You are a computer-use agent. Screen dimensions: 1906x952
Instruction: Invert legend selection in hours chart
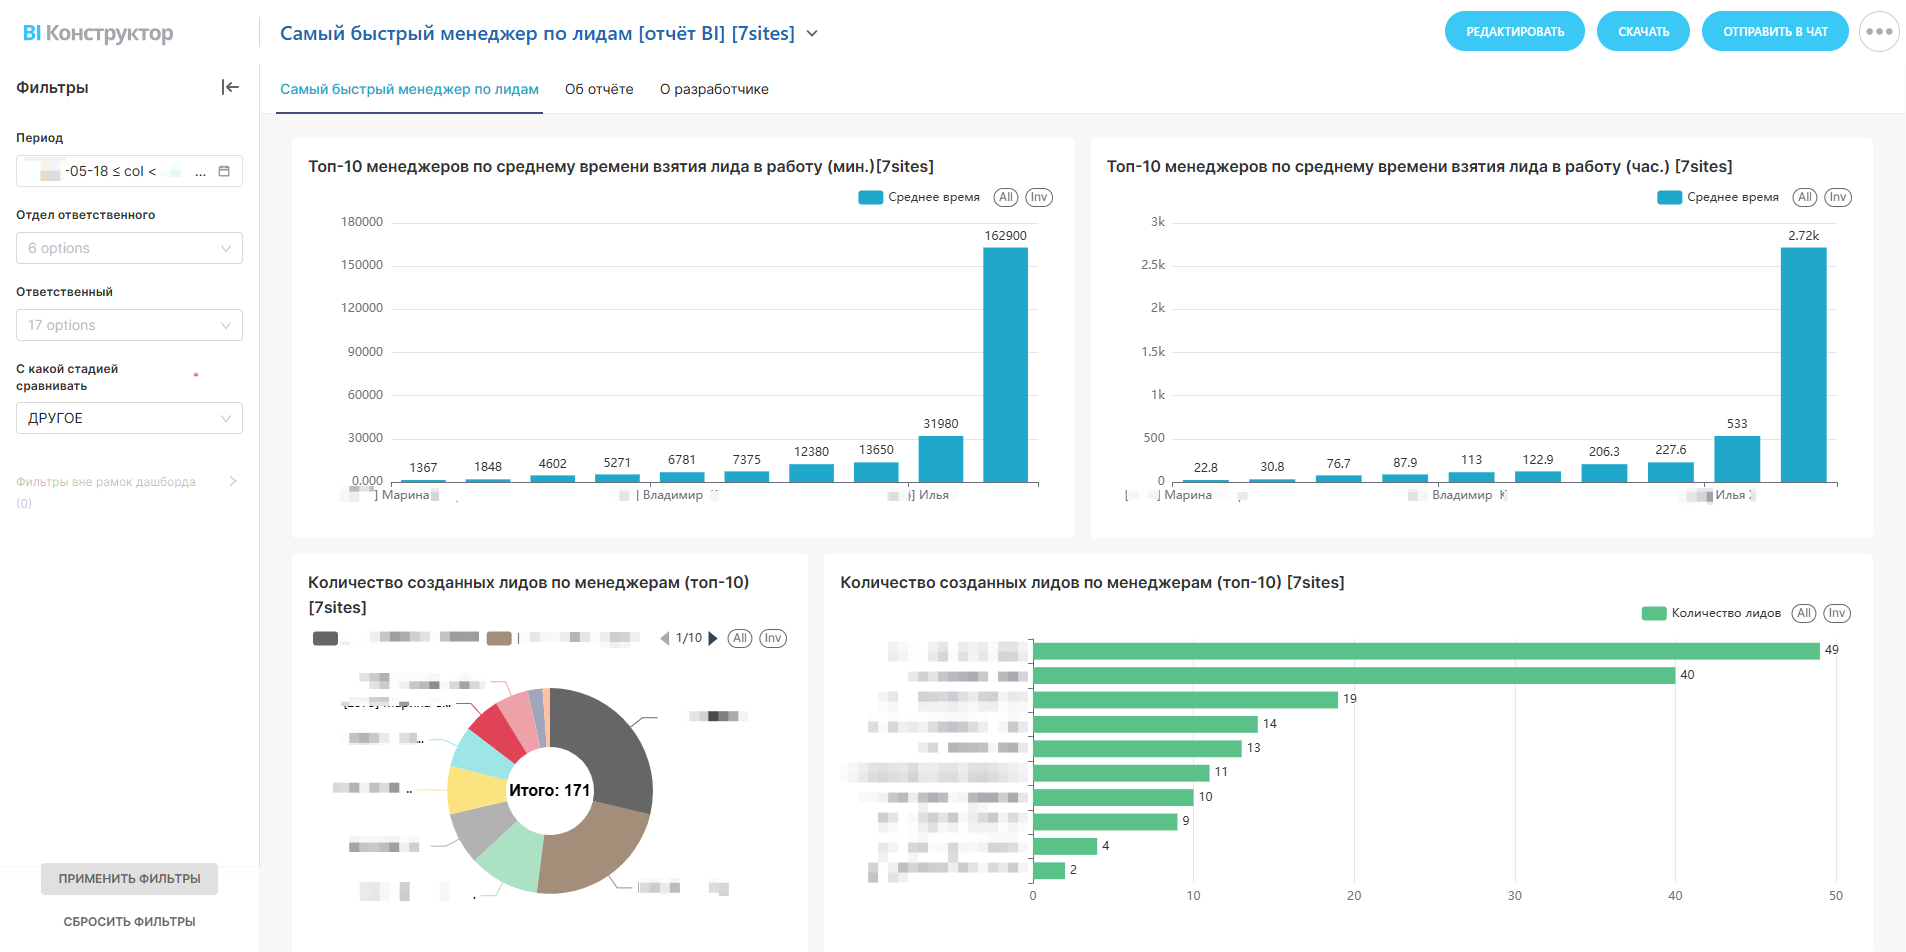[1837, 197]
